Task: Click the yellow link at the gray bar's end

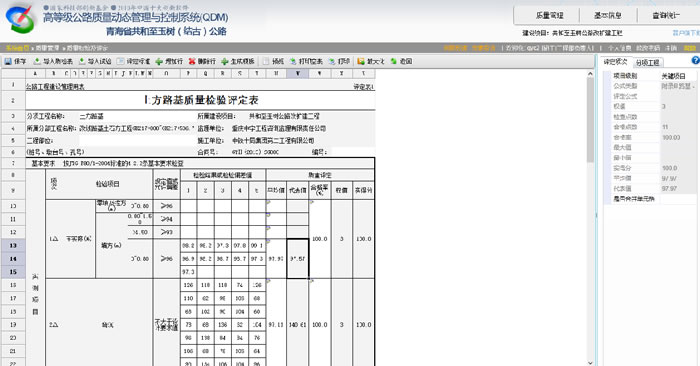Action: [x=690, y=48]
